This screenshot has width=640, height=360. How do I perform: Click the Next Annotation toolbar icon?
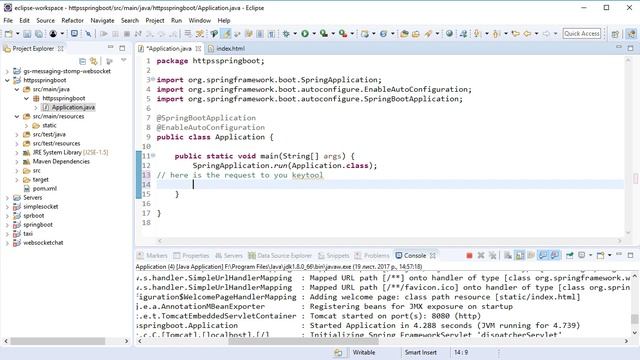click(x=477, y=34)
